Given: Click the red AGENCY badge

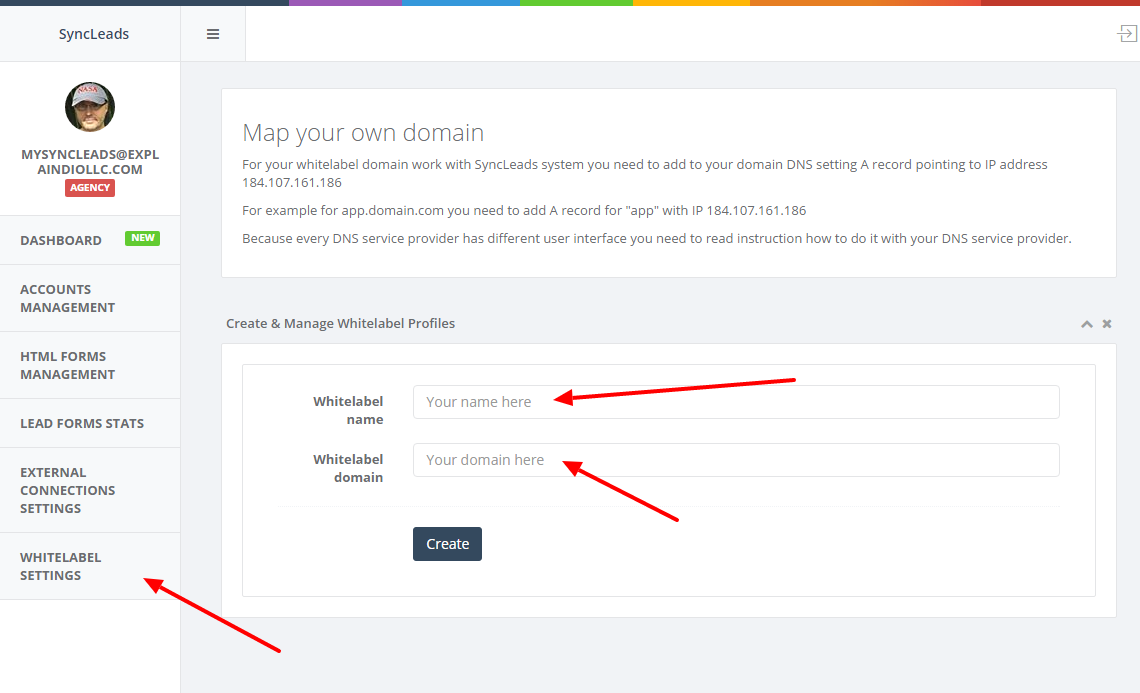Looking at the screenshot, I should tap(90, 188).
